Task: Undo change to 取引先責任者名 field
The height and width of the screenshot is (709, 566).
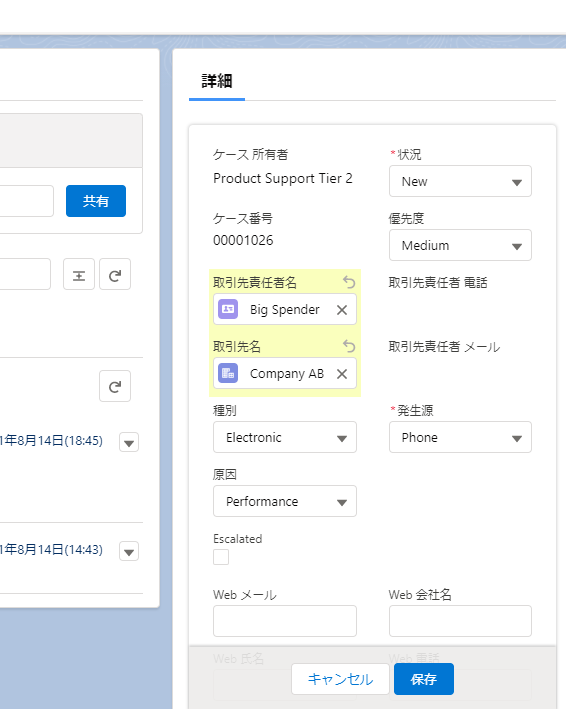Action: tap(349, 282)
